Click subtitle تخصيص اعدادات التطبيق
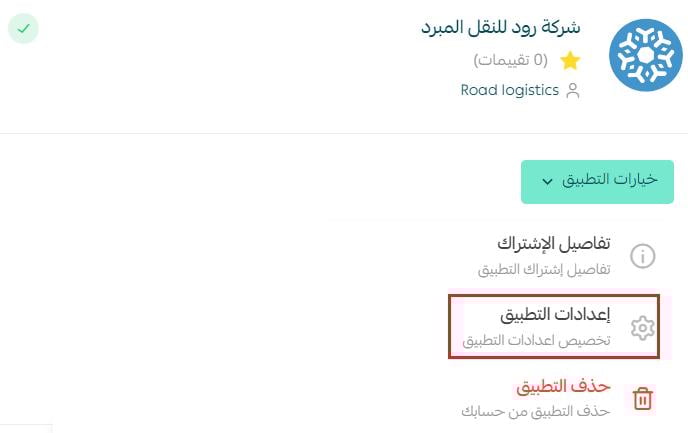 (536, 340)
